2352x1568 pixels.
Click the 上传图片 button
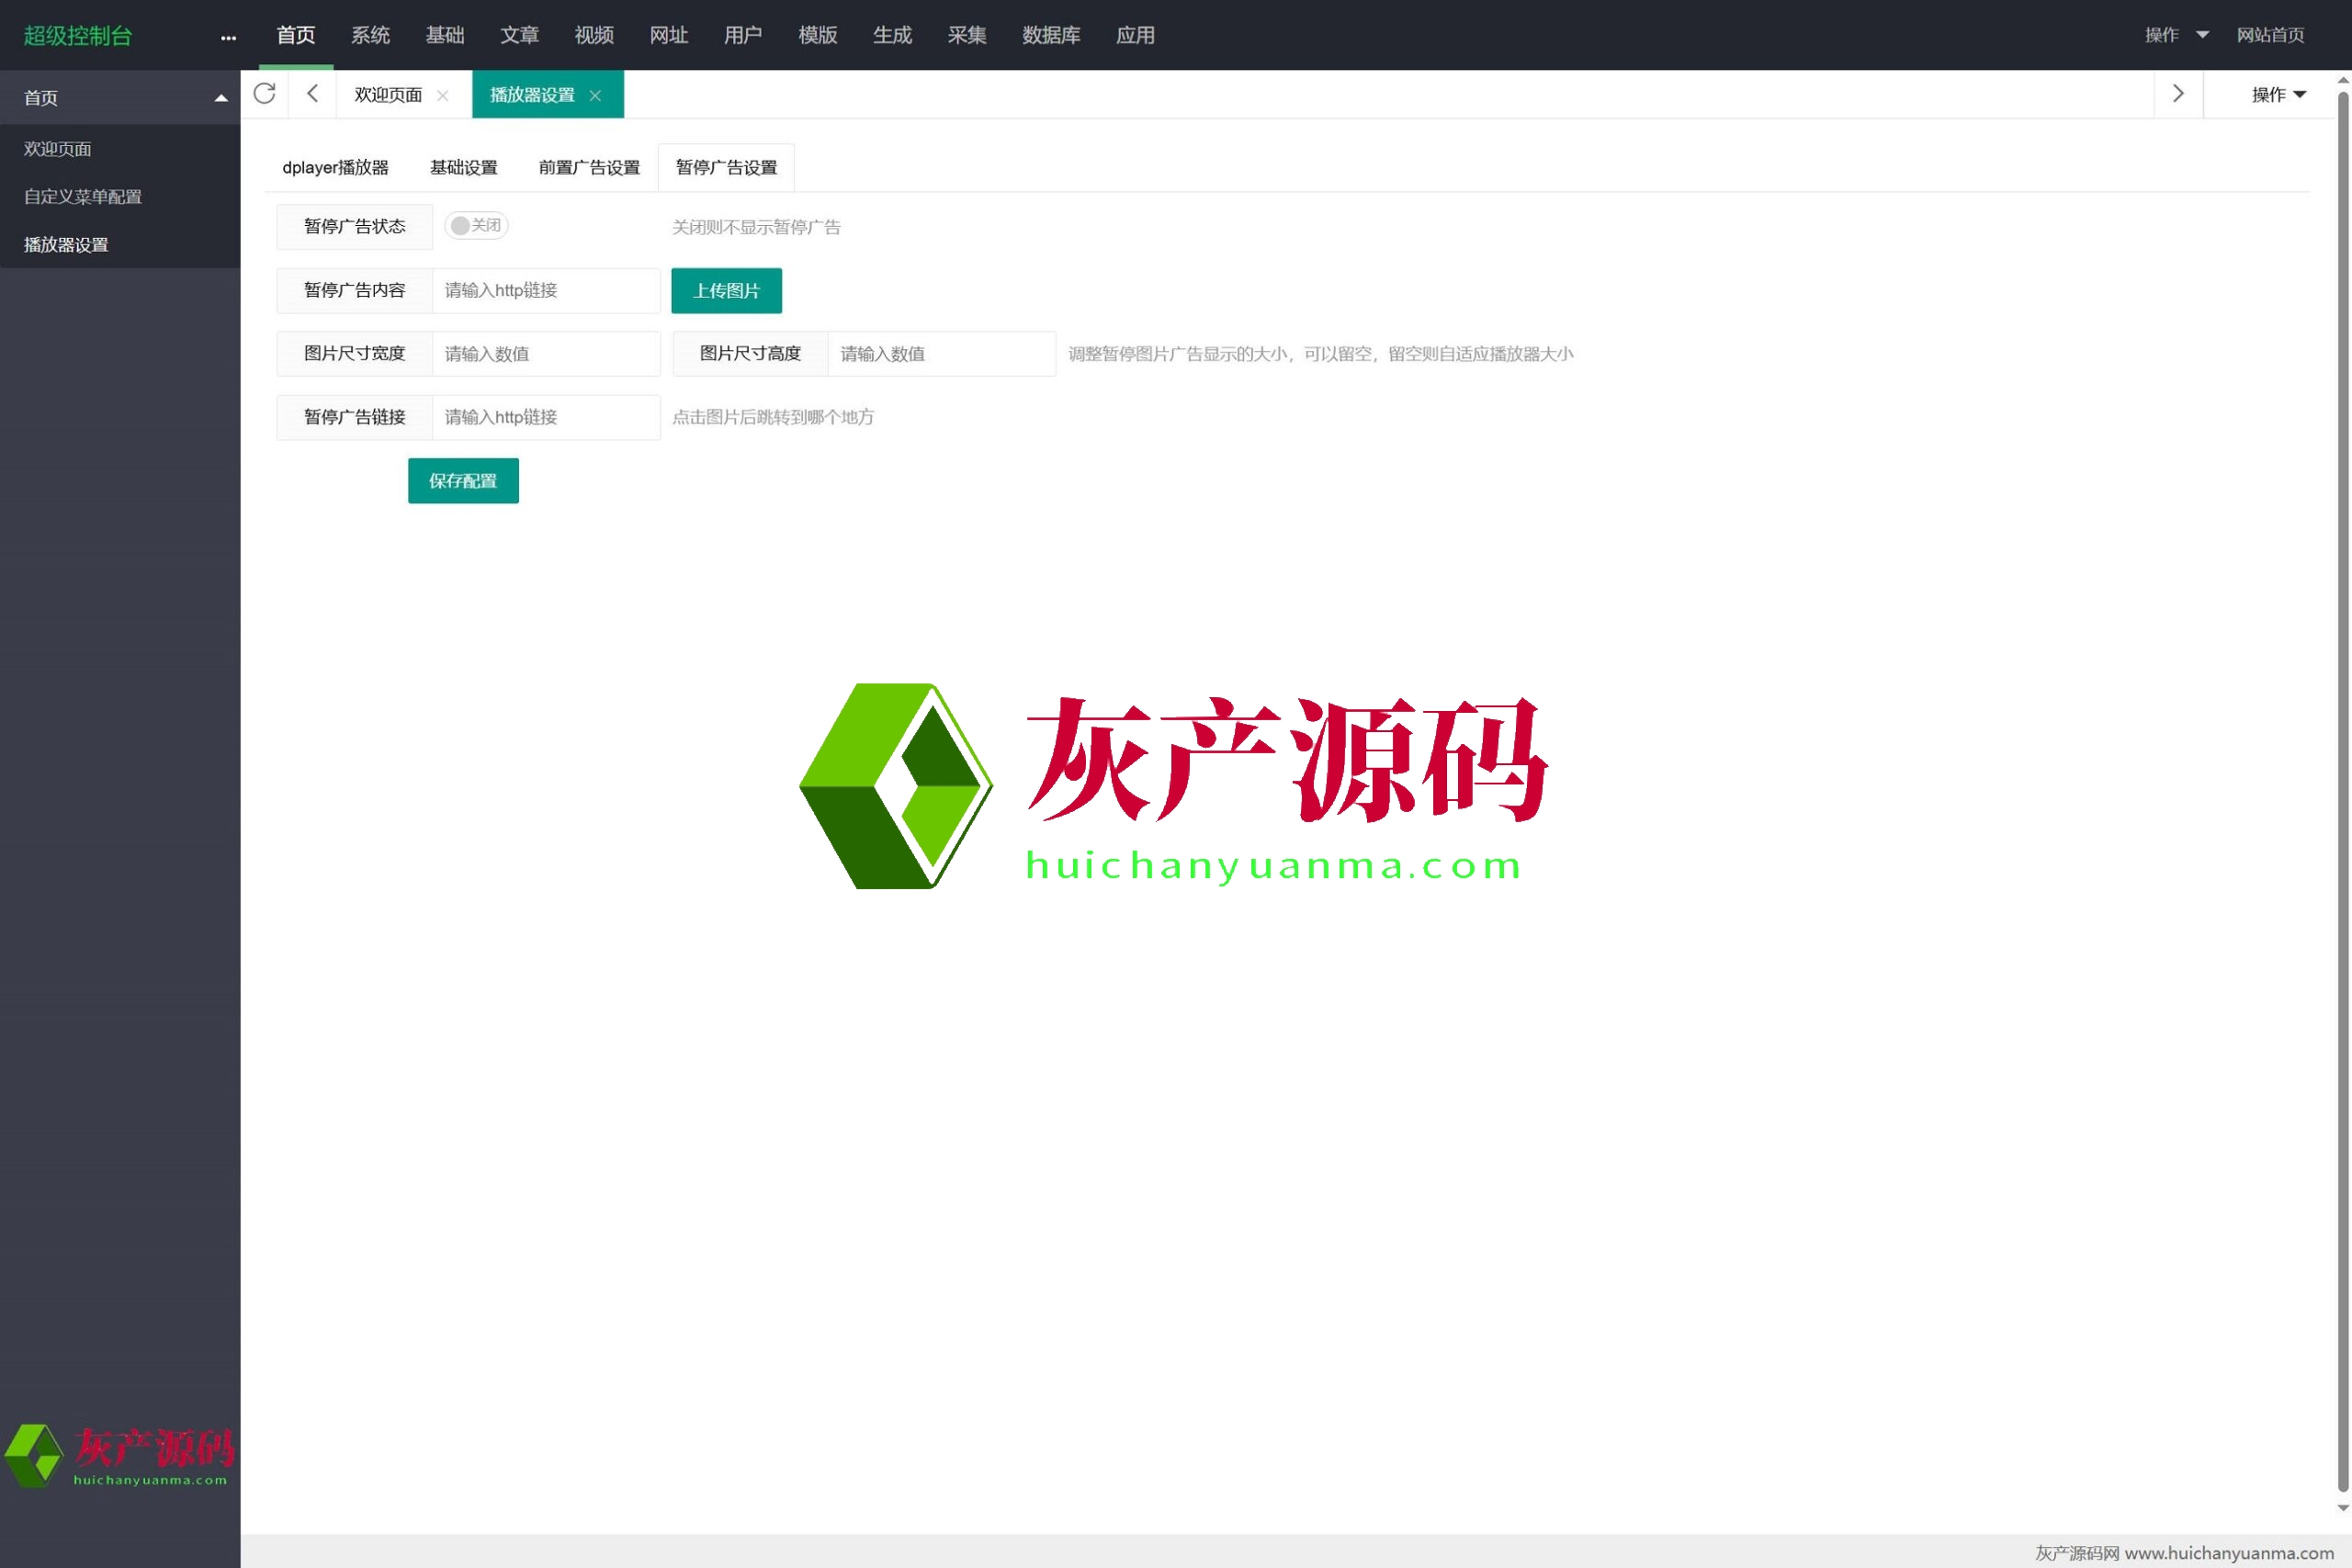point(726,291)
